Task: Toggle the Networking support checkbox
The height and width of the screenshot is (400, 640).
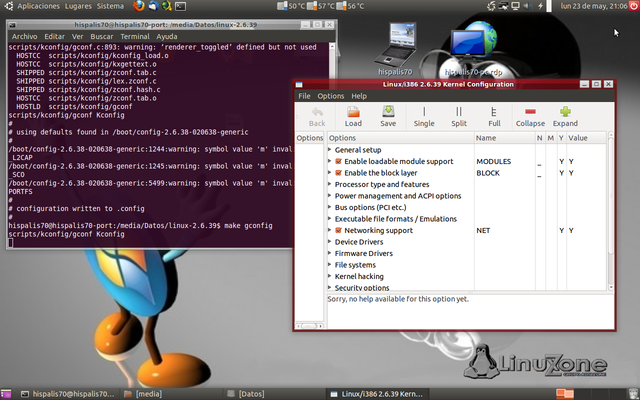Action: tap(338, 230)
